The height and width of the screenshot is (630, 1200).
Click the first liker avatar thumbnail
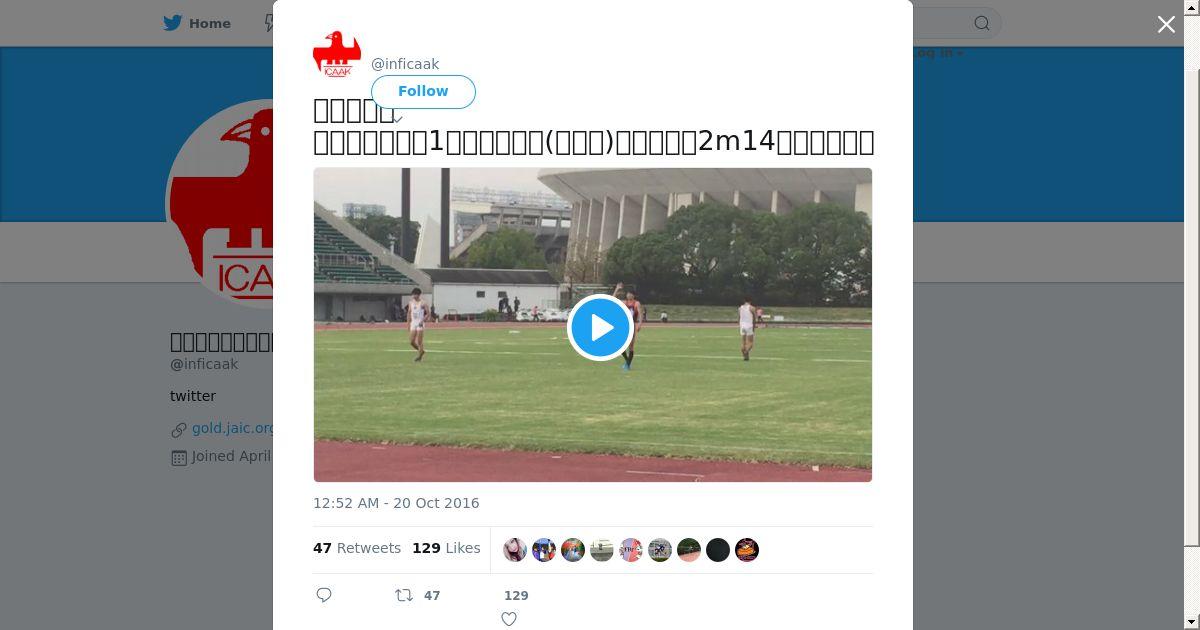[x=515, y=550]
